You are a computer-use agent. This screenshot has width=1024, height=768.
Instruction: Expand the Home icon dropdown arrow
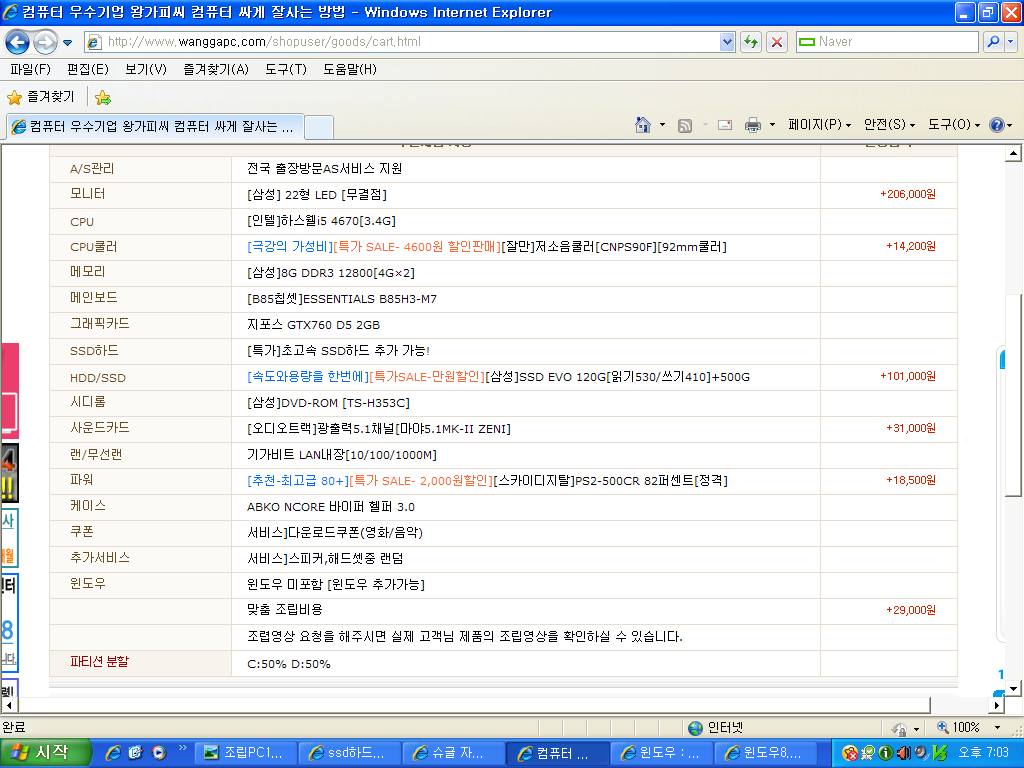(662, 125)
